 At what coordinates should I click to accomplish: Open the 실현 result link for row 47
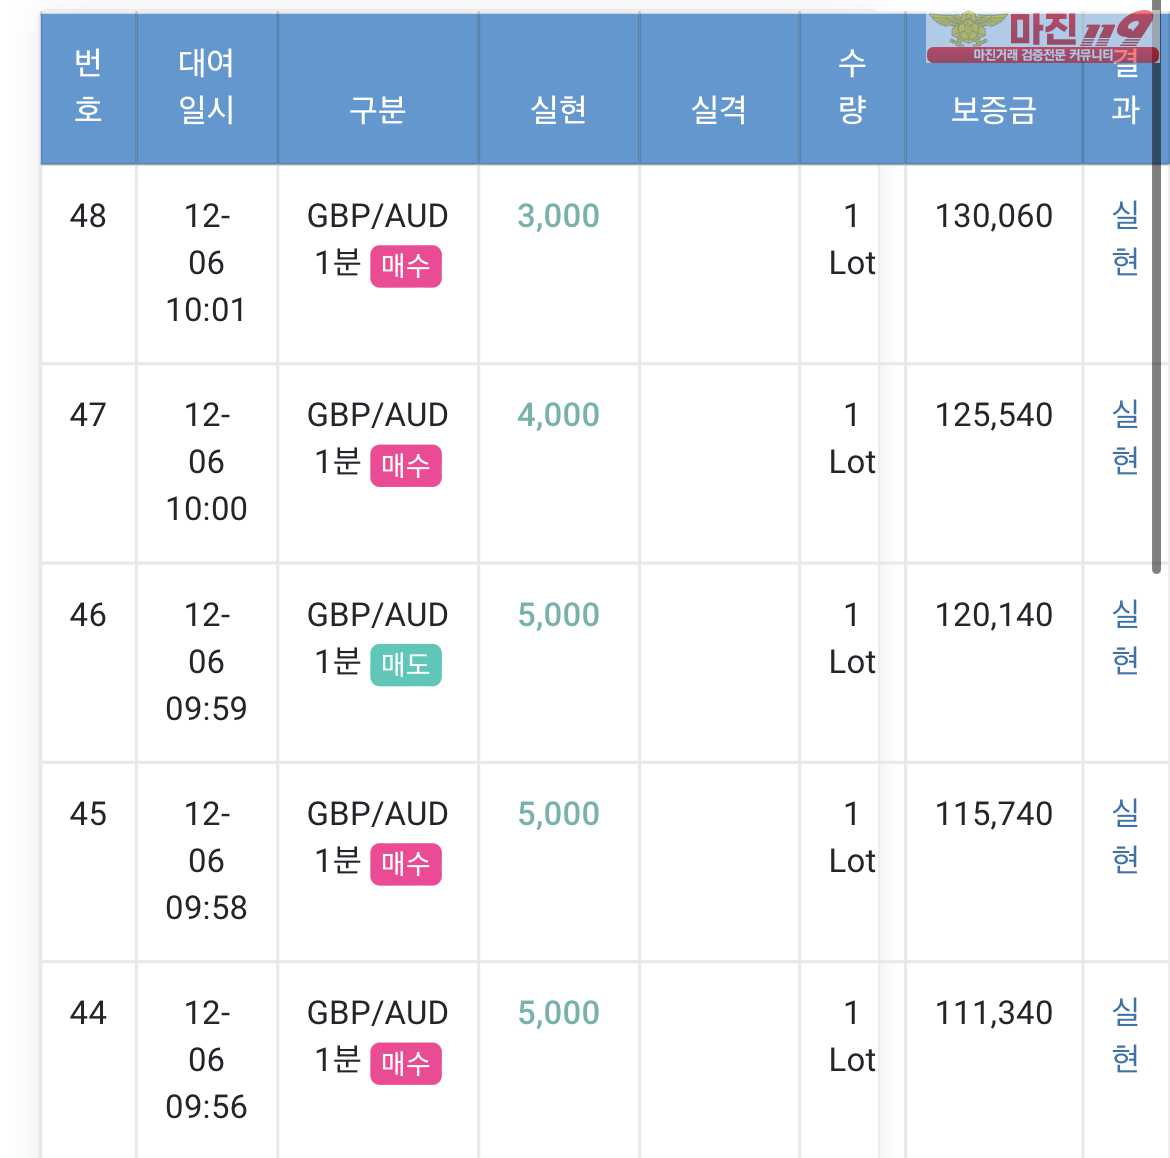pyautogui.click(x=1124, y=438)
